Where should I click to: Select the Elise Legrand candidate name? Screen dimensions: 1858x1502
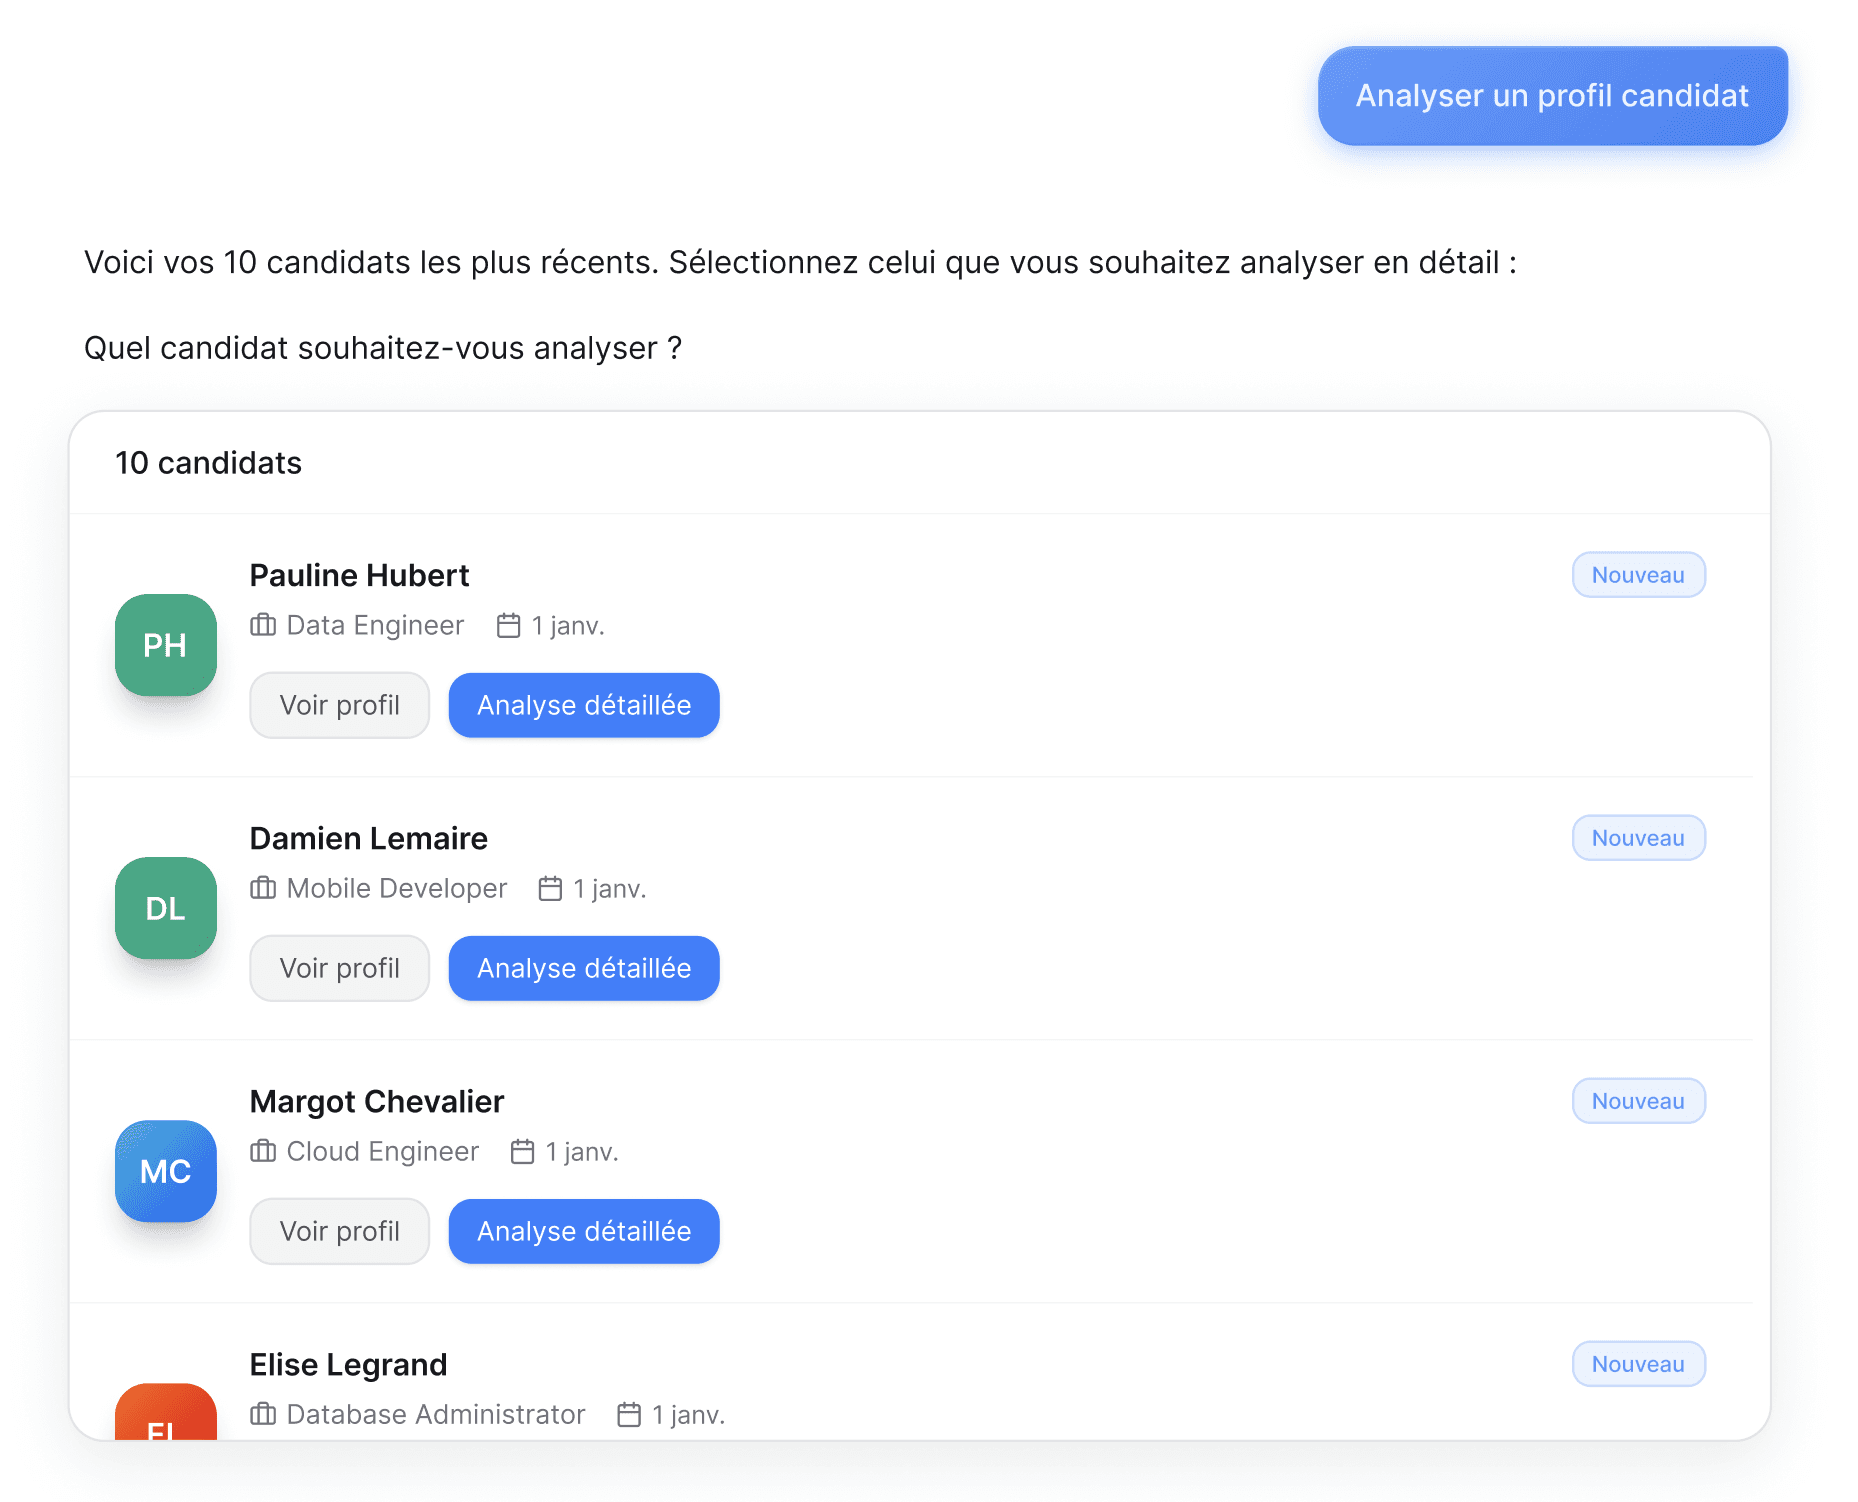click(348, 1364)
